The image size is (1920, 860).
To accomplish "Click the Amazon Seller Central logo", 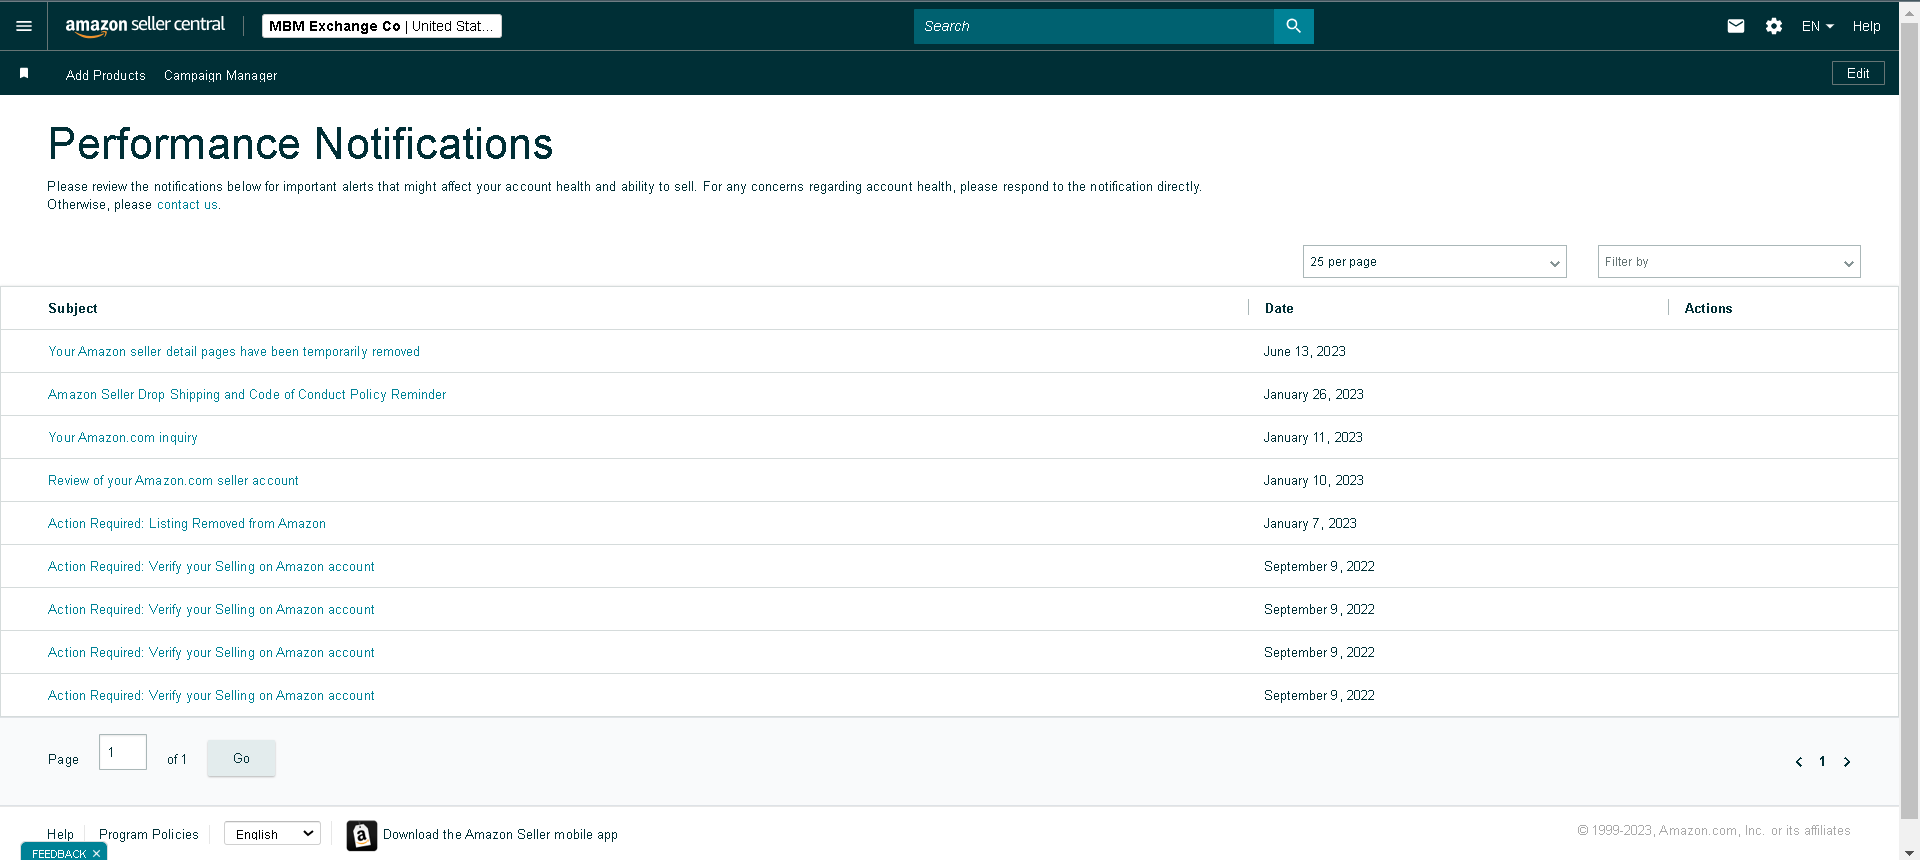I will point(145,26).
